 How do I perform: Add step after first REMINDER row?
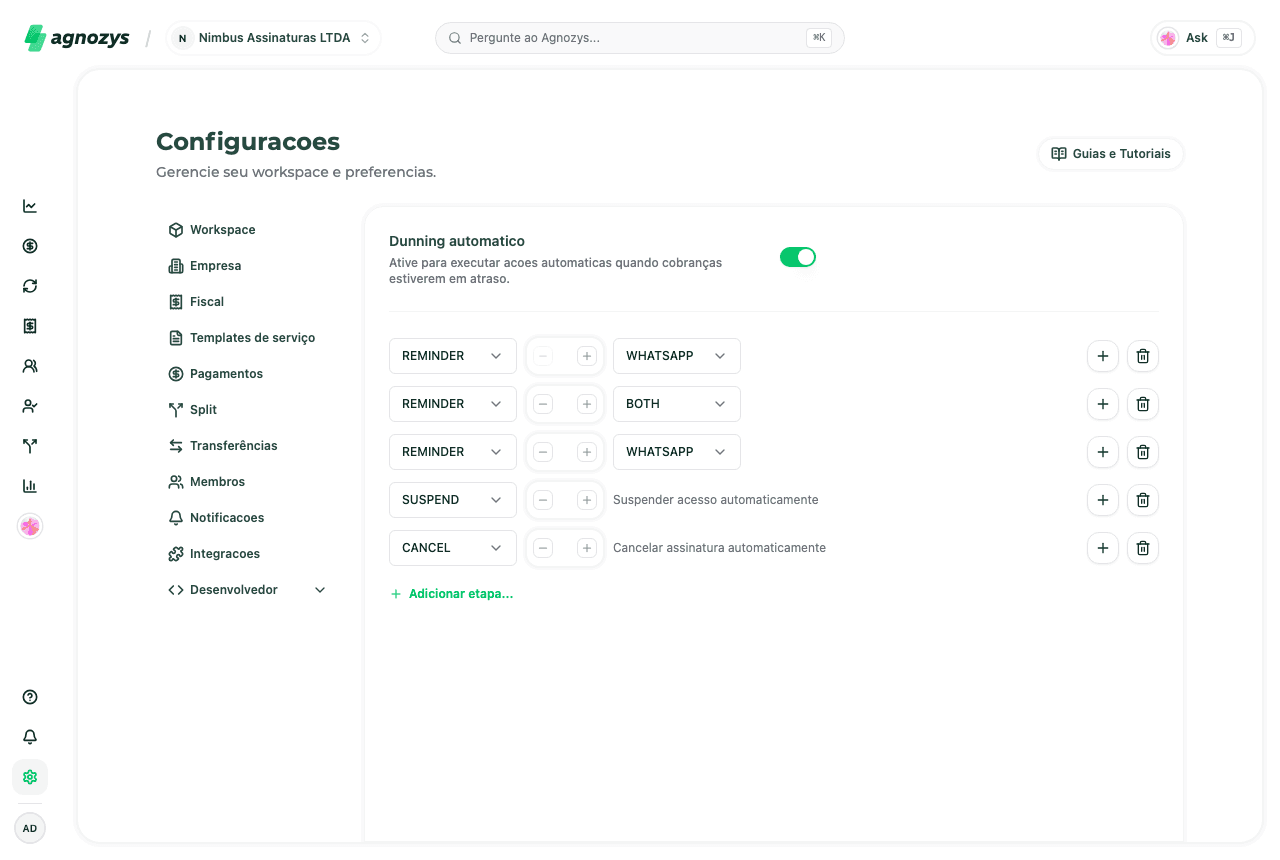click(1103, 356)
